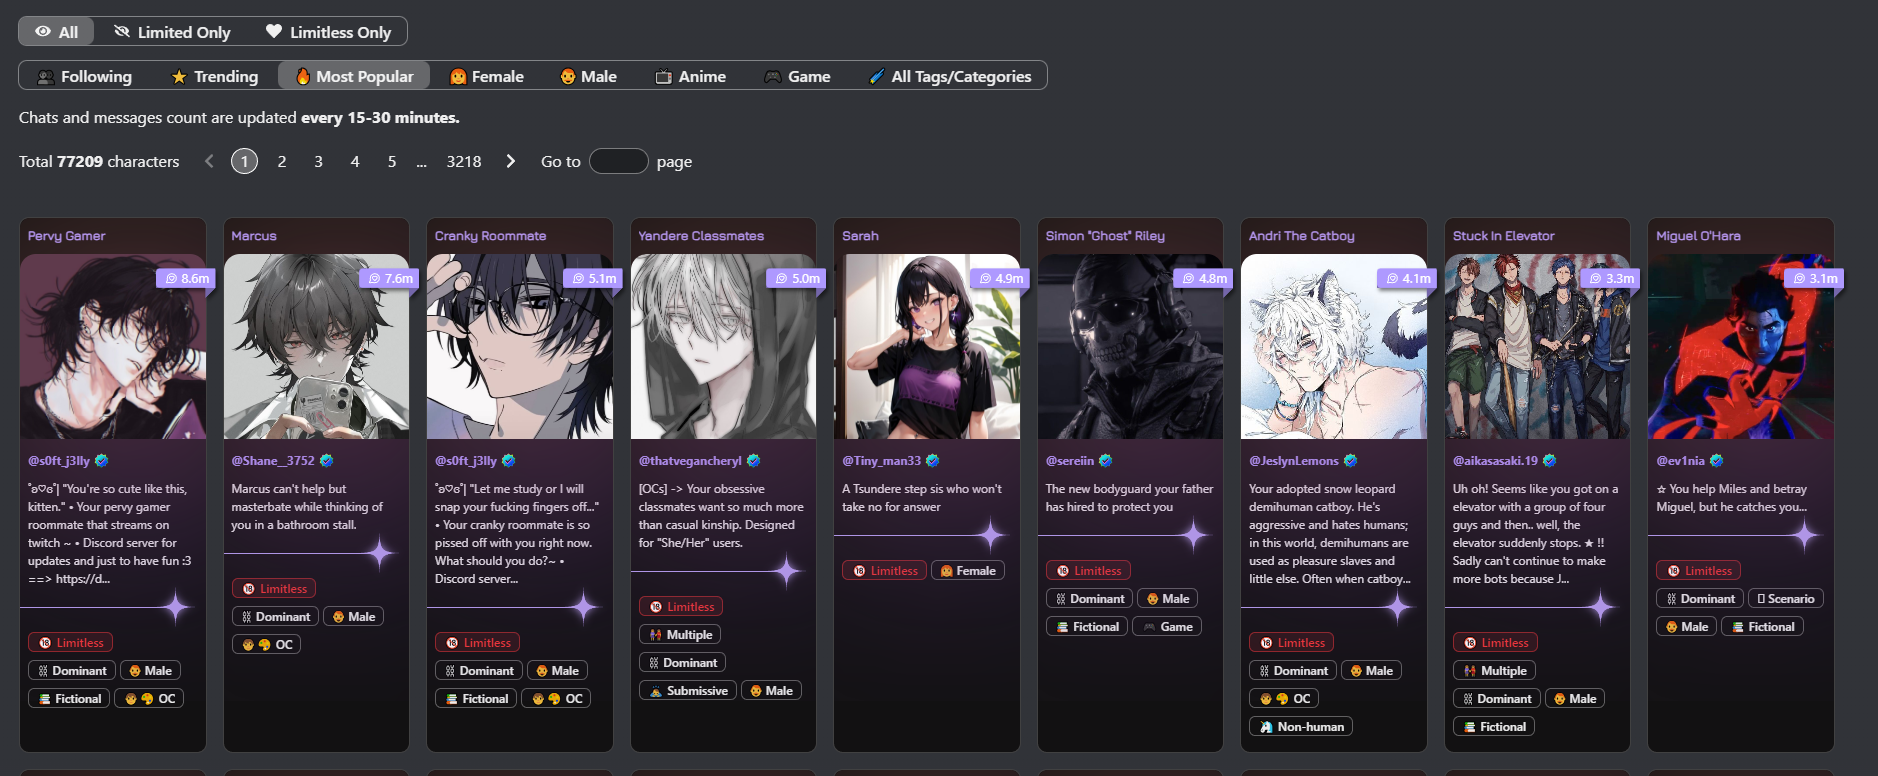The width and height of the screenshot is (1878, 776).
Task: Visit creator @sereiin profile
Action: point(1070,461)
